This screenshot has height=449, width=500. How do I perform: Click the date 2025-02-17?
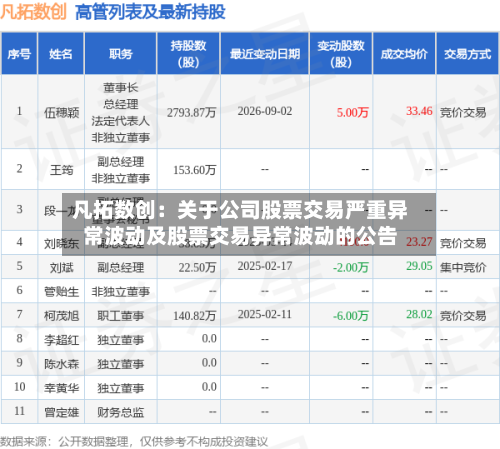[x=265, y=266]
